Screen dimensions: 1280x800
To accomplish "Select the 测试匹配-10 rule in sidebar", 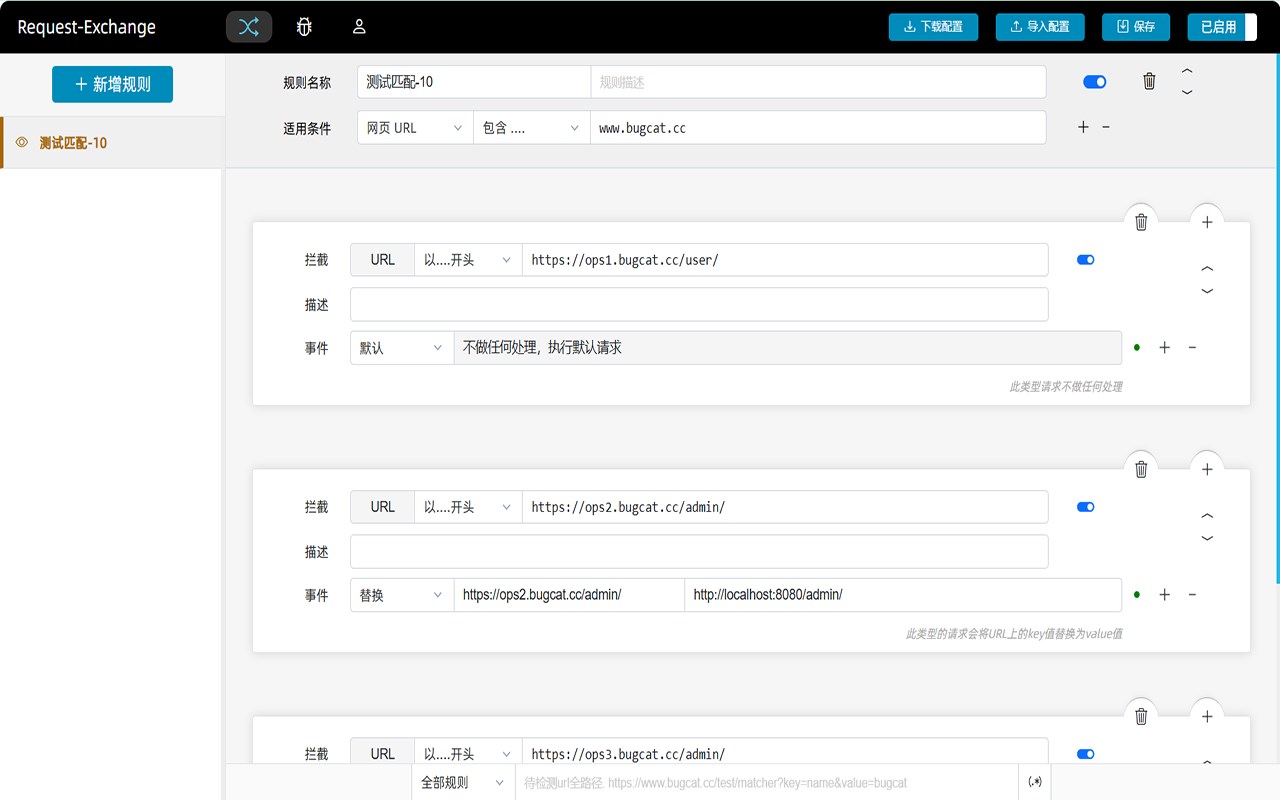I will pyautogui.click(x=111, y=143).
